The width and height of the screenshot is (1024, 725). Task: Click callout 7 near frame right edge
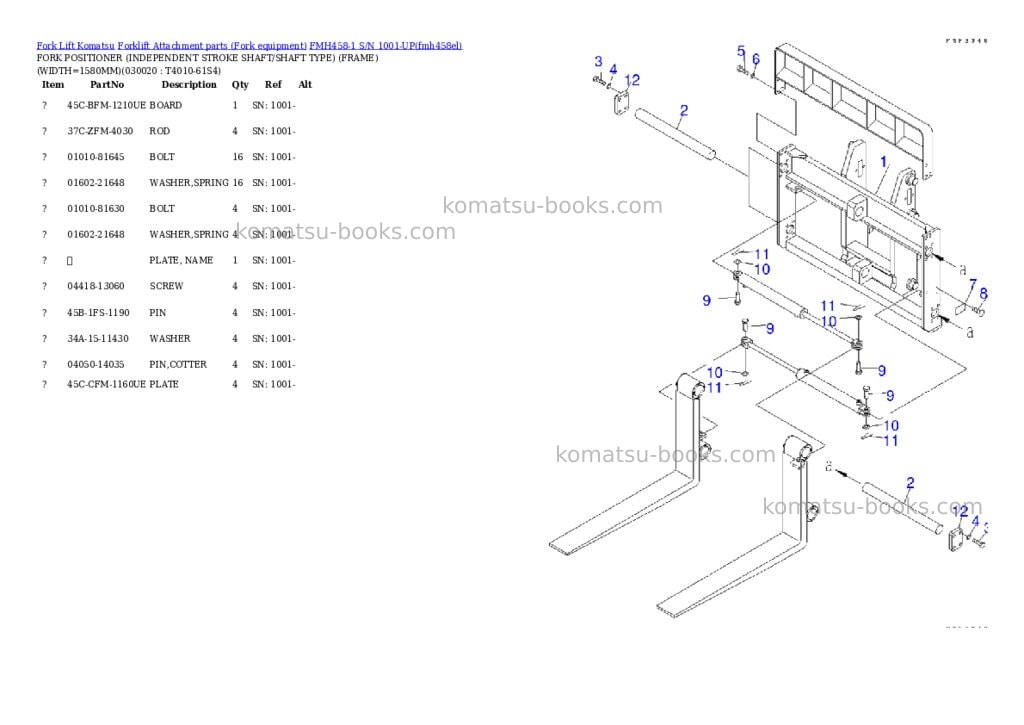point(972,285)
